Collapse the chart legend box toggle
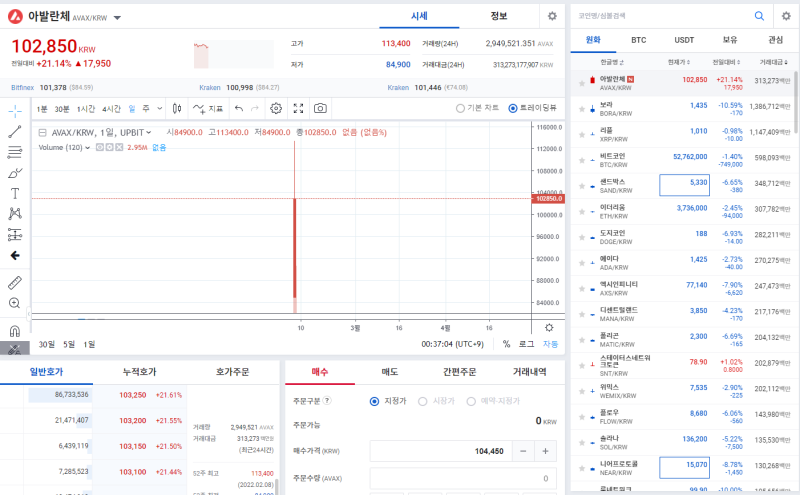Screen dimensions: 800x495 click(43, 133)
